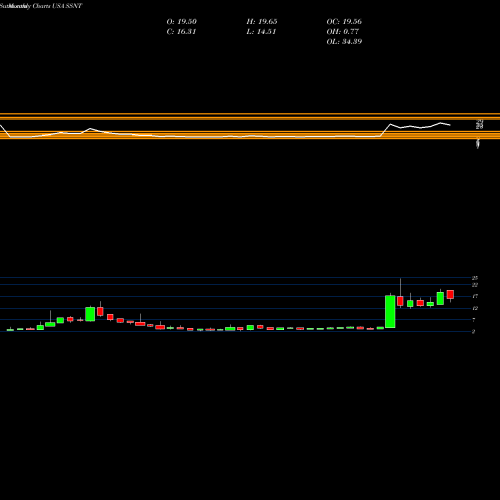Select the OC: 19.56 value
The height and width of the screenshot is (500, 500).
[x=344, y=22]
